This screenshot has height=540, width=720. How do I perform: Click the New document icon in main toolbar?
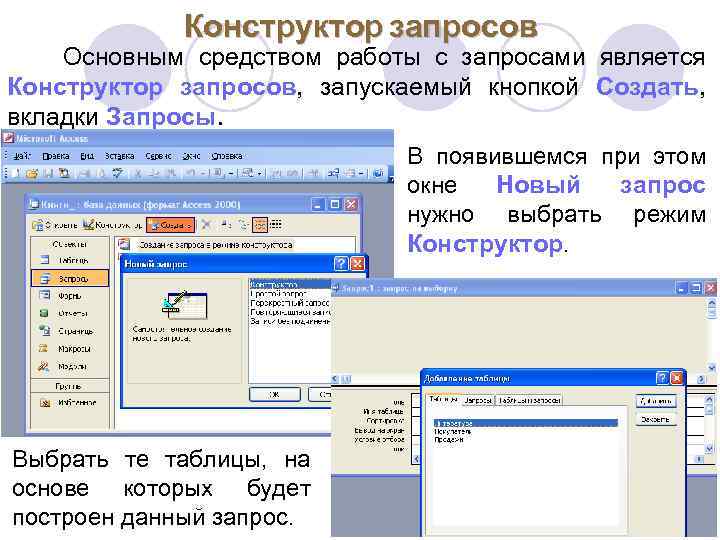click(x=16, y=174)
